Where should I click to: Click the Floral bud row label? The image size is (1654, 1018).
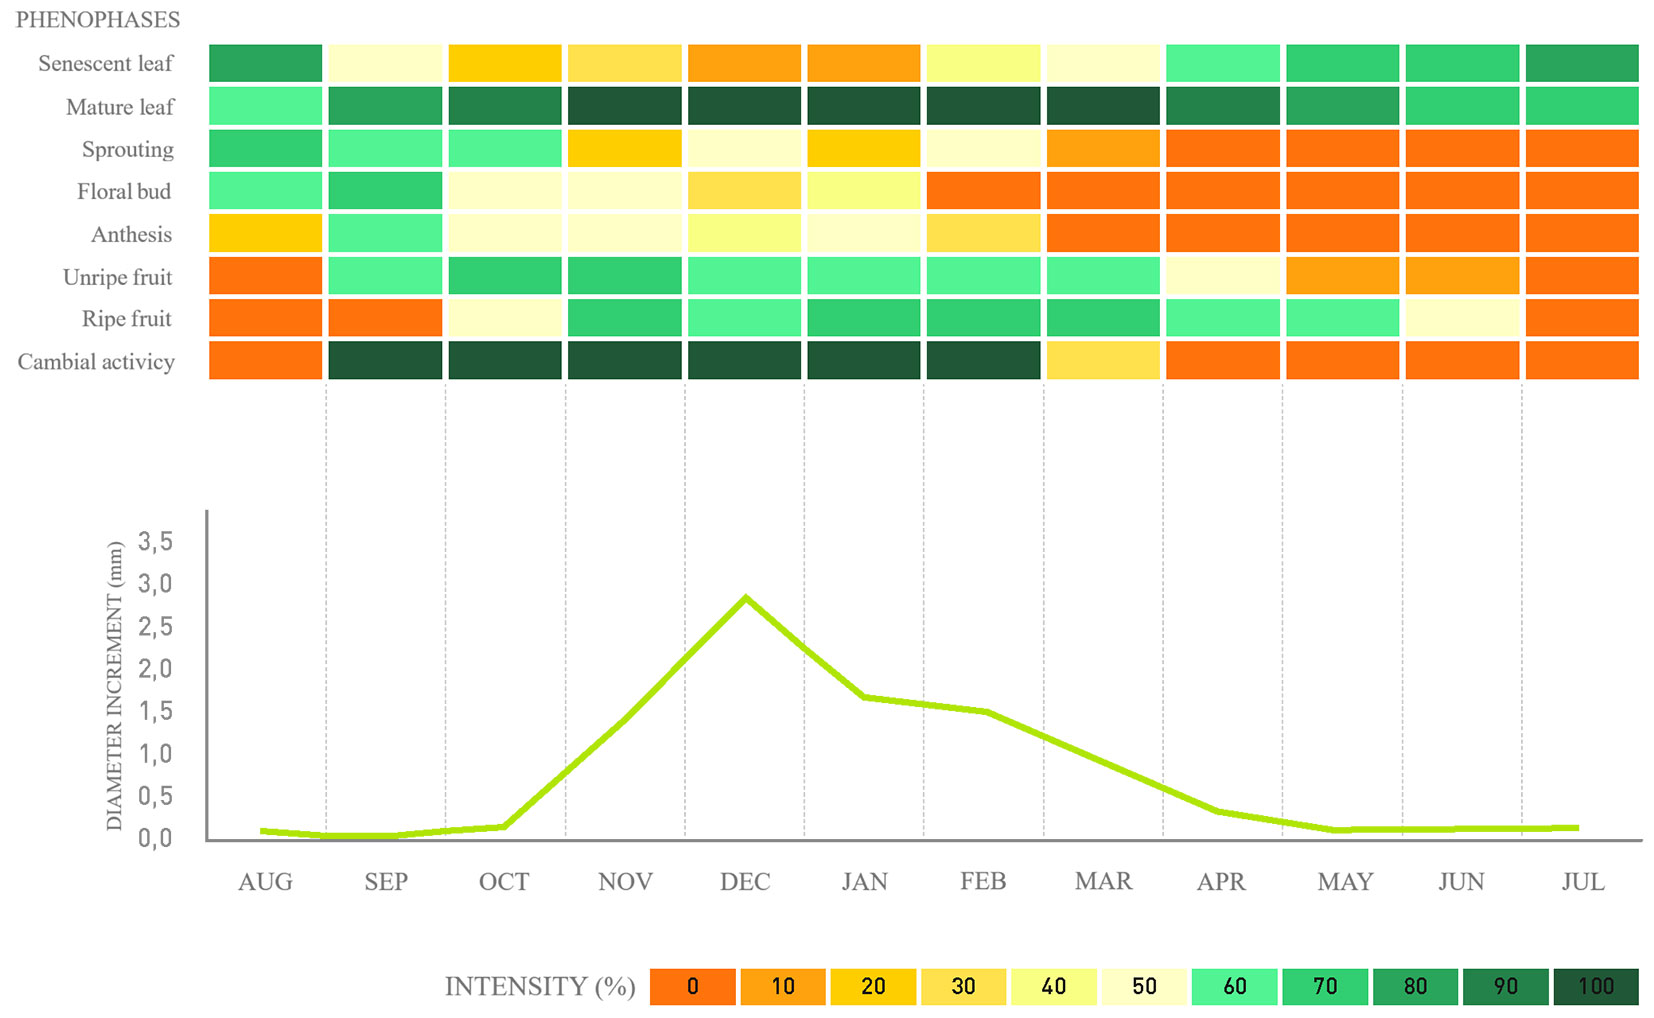coord(124,191)
